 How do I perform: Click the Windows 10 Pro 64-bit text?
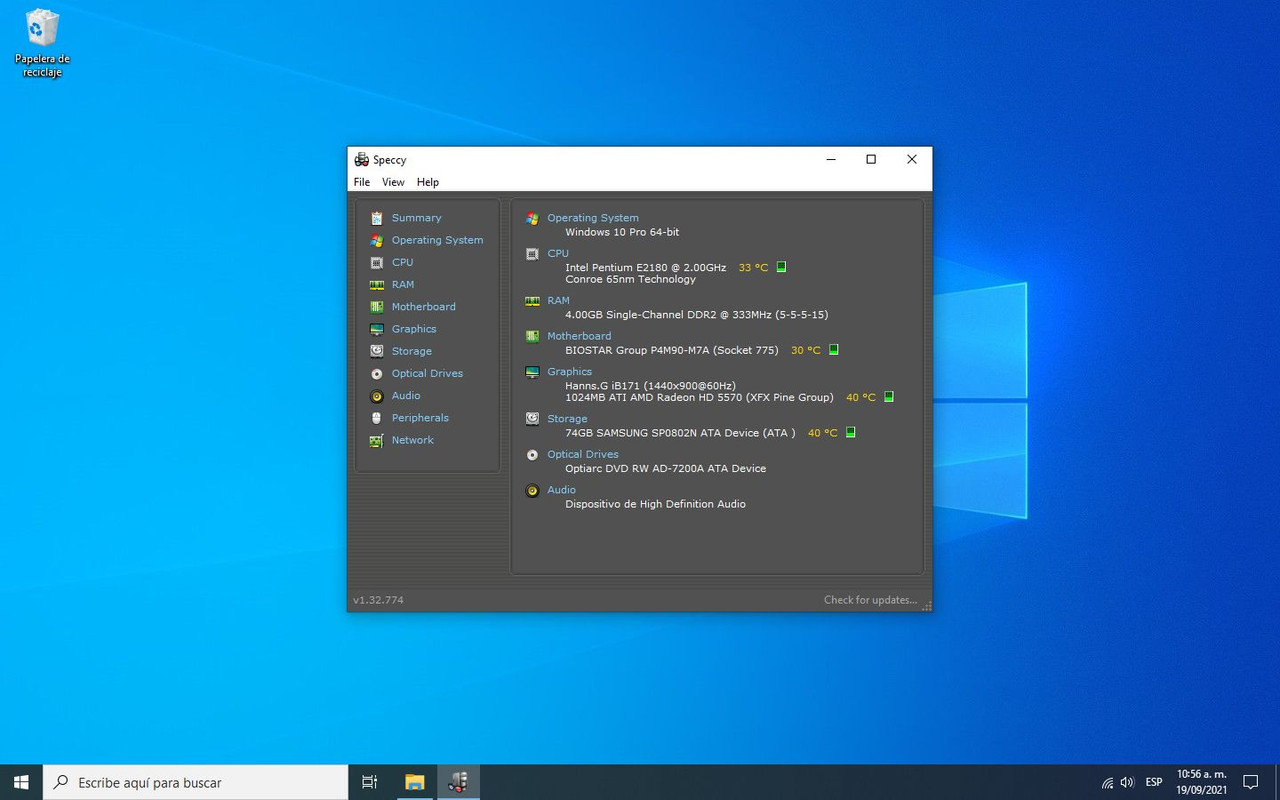(x=622, y=232)
